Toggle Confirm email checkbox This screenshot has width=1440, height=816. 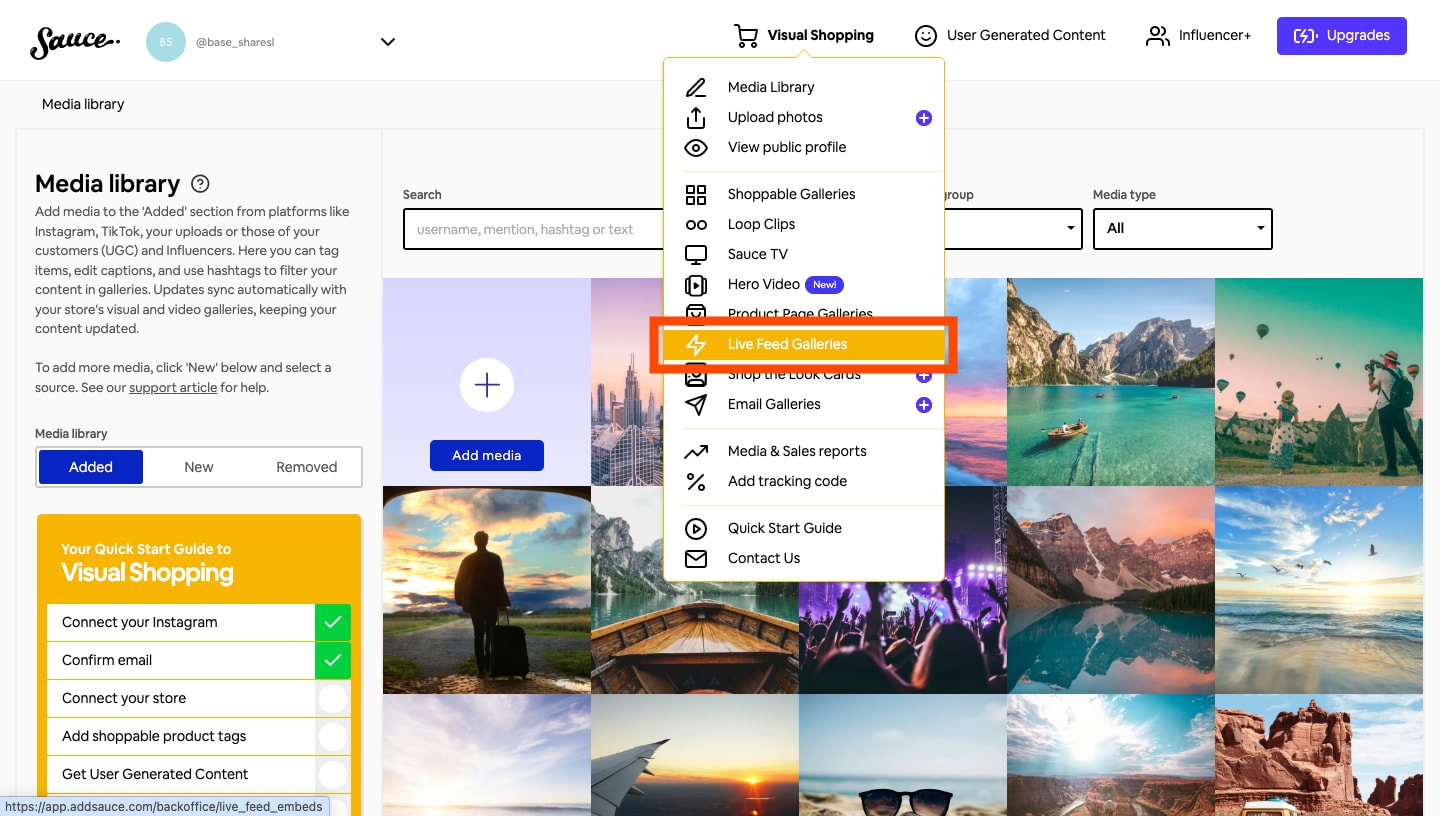(333, 660)
